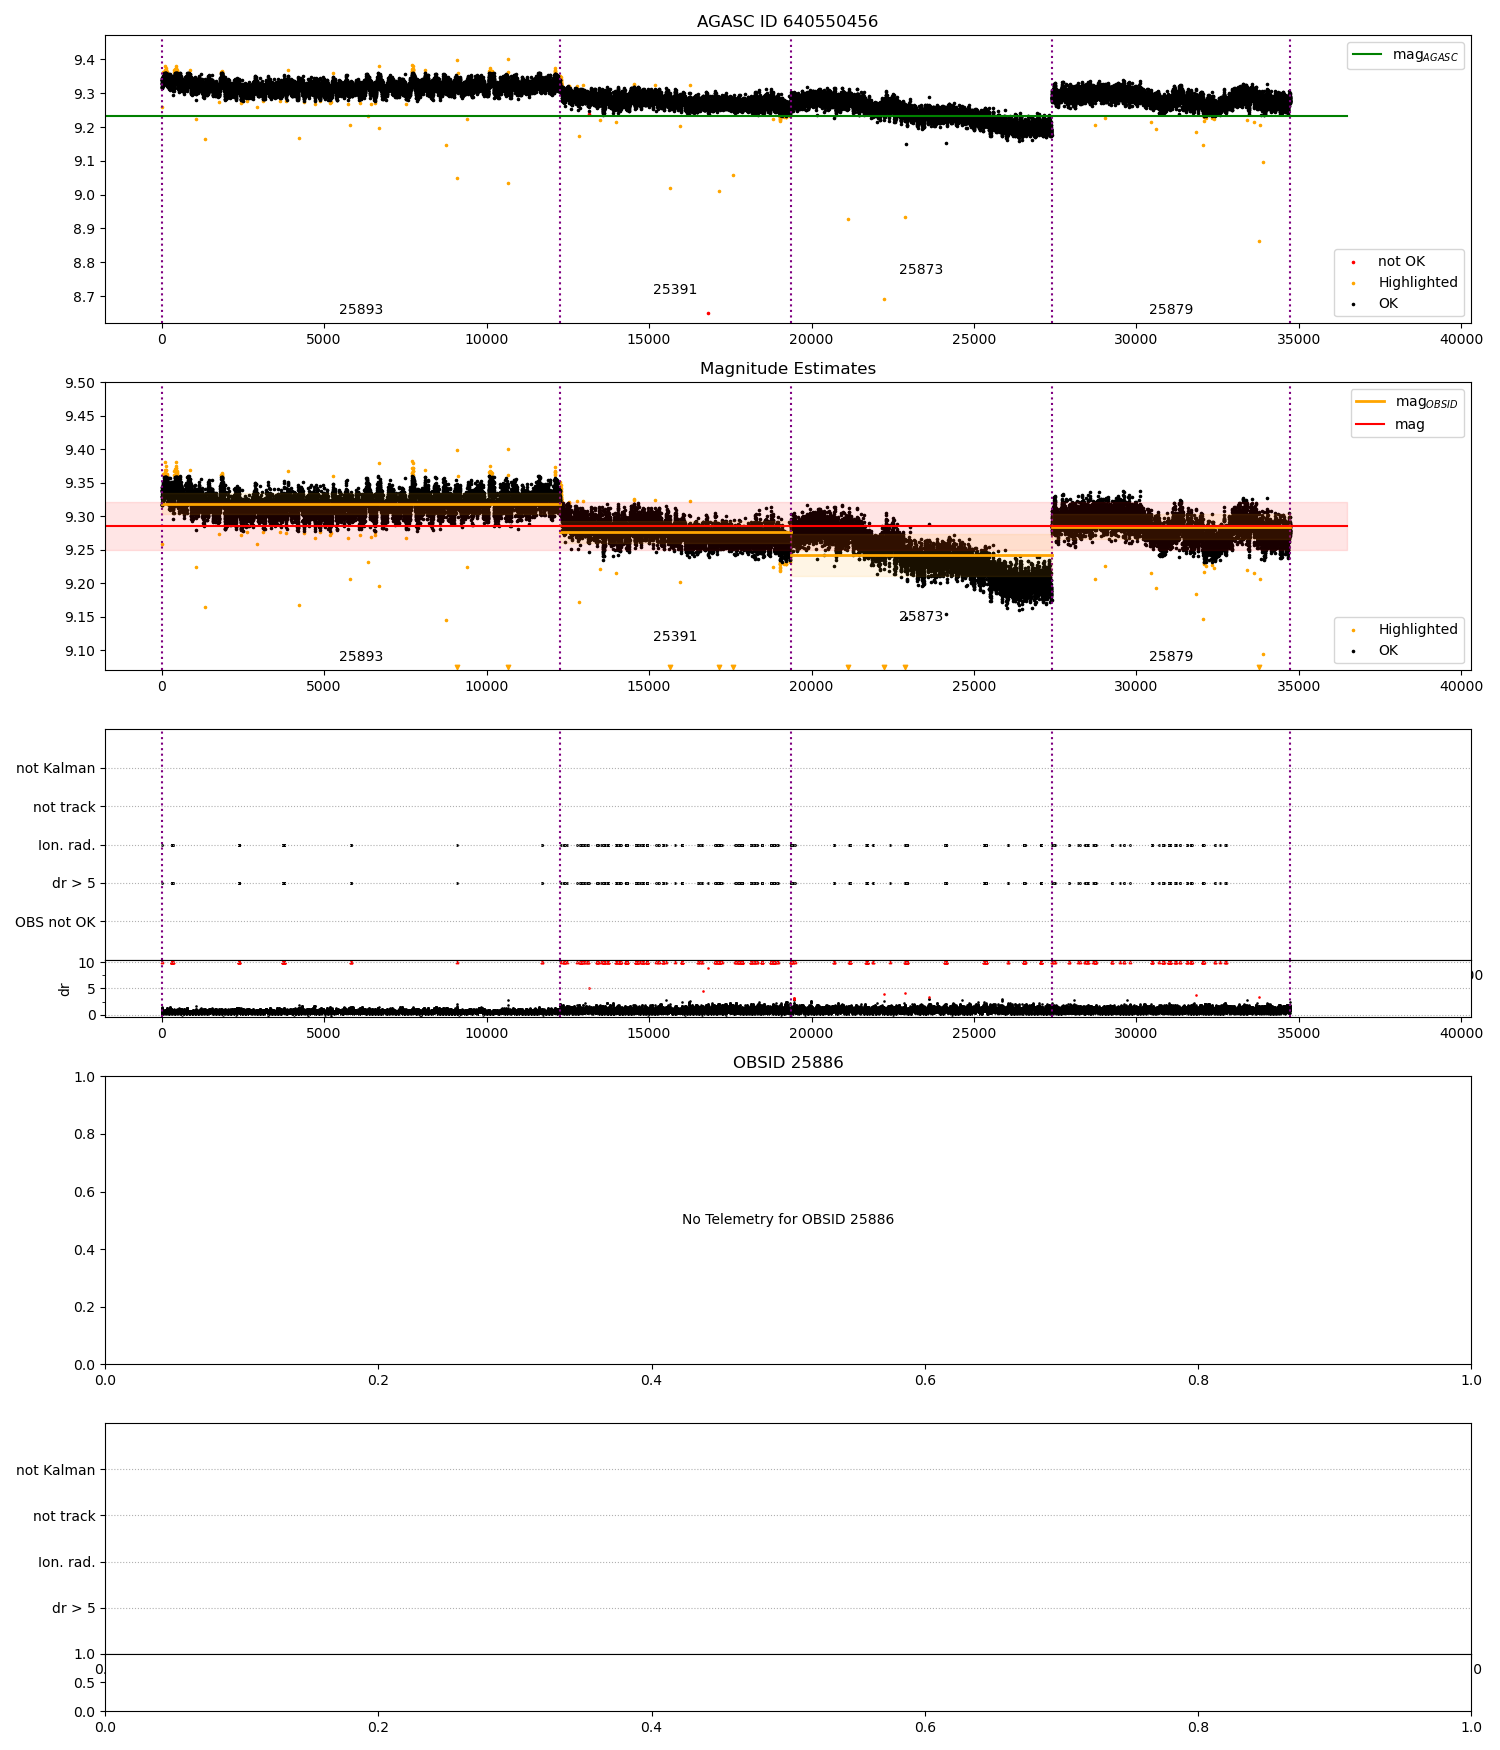
Task: Click the 40000 x-axis tick under top plot
Action: [x=1461, y=340]
